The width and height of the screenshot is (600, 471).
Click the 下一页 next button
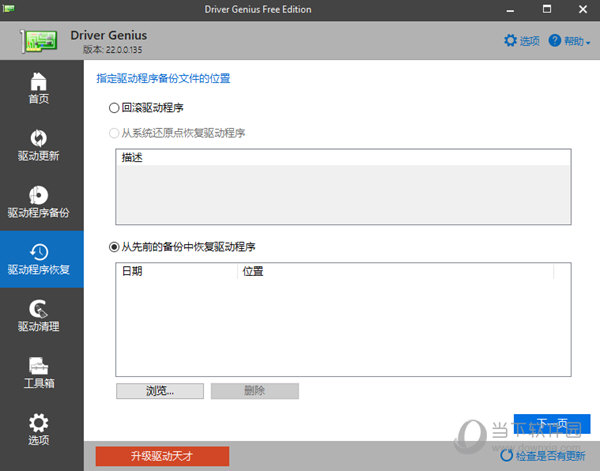(x=552, y=424)
